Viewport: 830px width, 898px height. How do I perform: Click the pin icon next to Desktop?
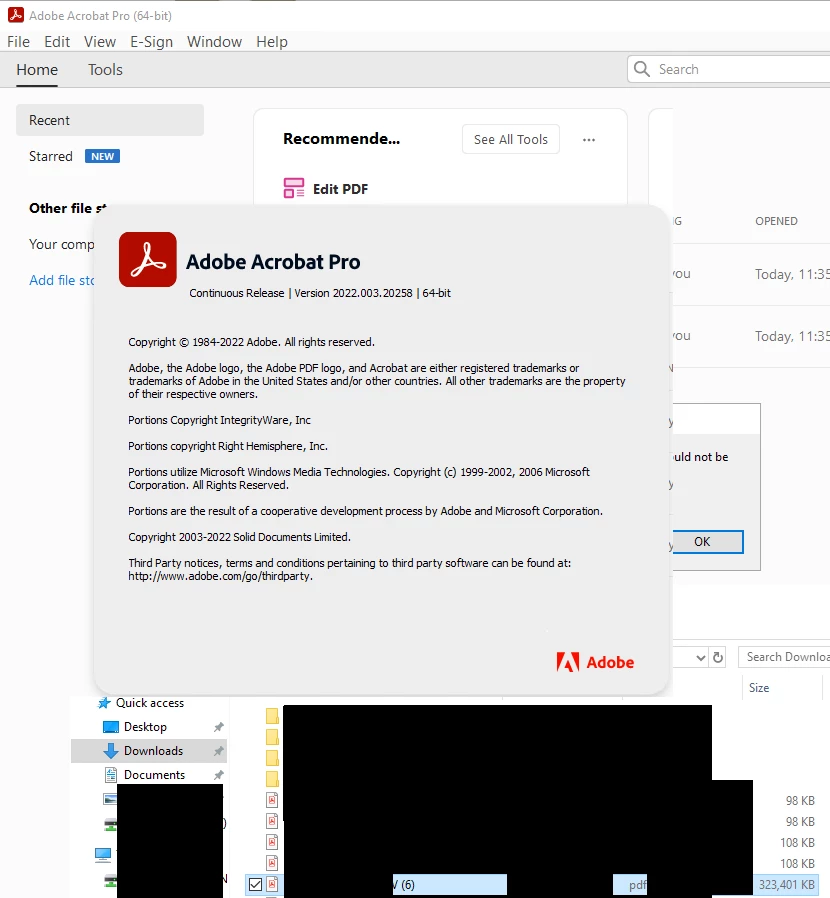point(218,727)
